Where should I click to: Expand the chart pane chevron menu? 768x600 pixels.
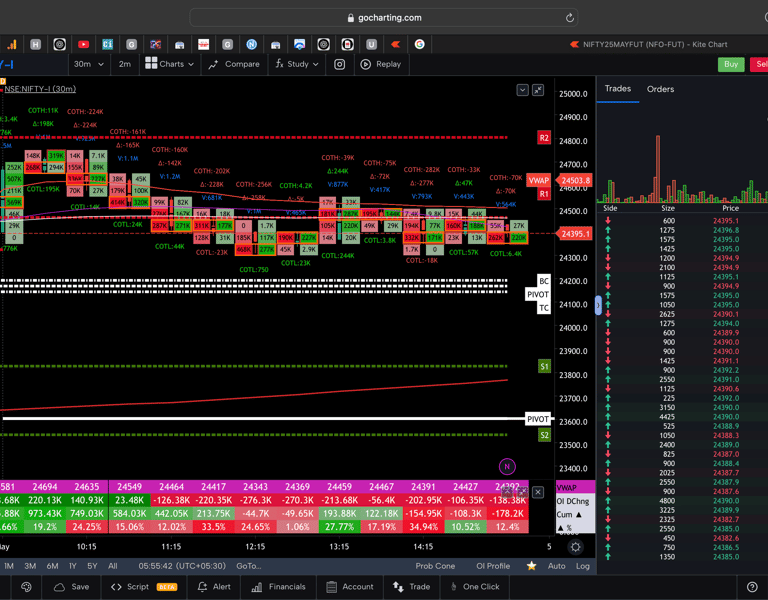pyautogui.click(x=522, y=90)
